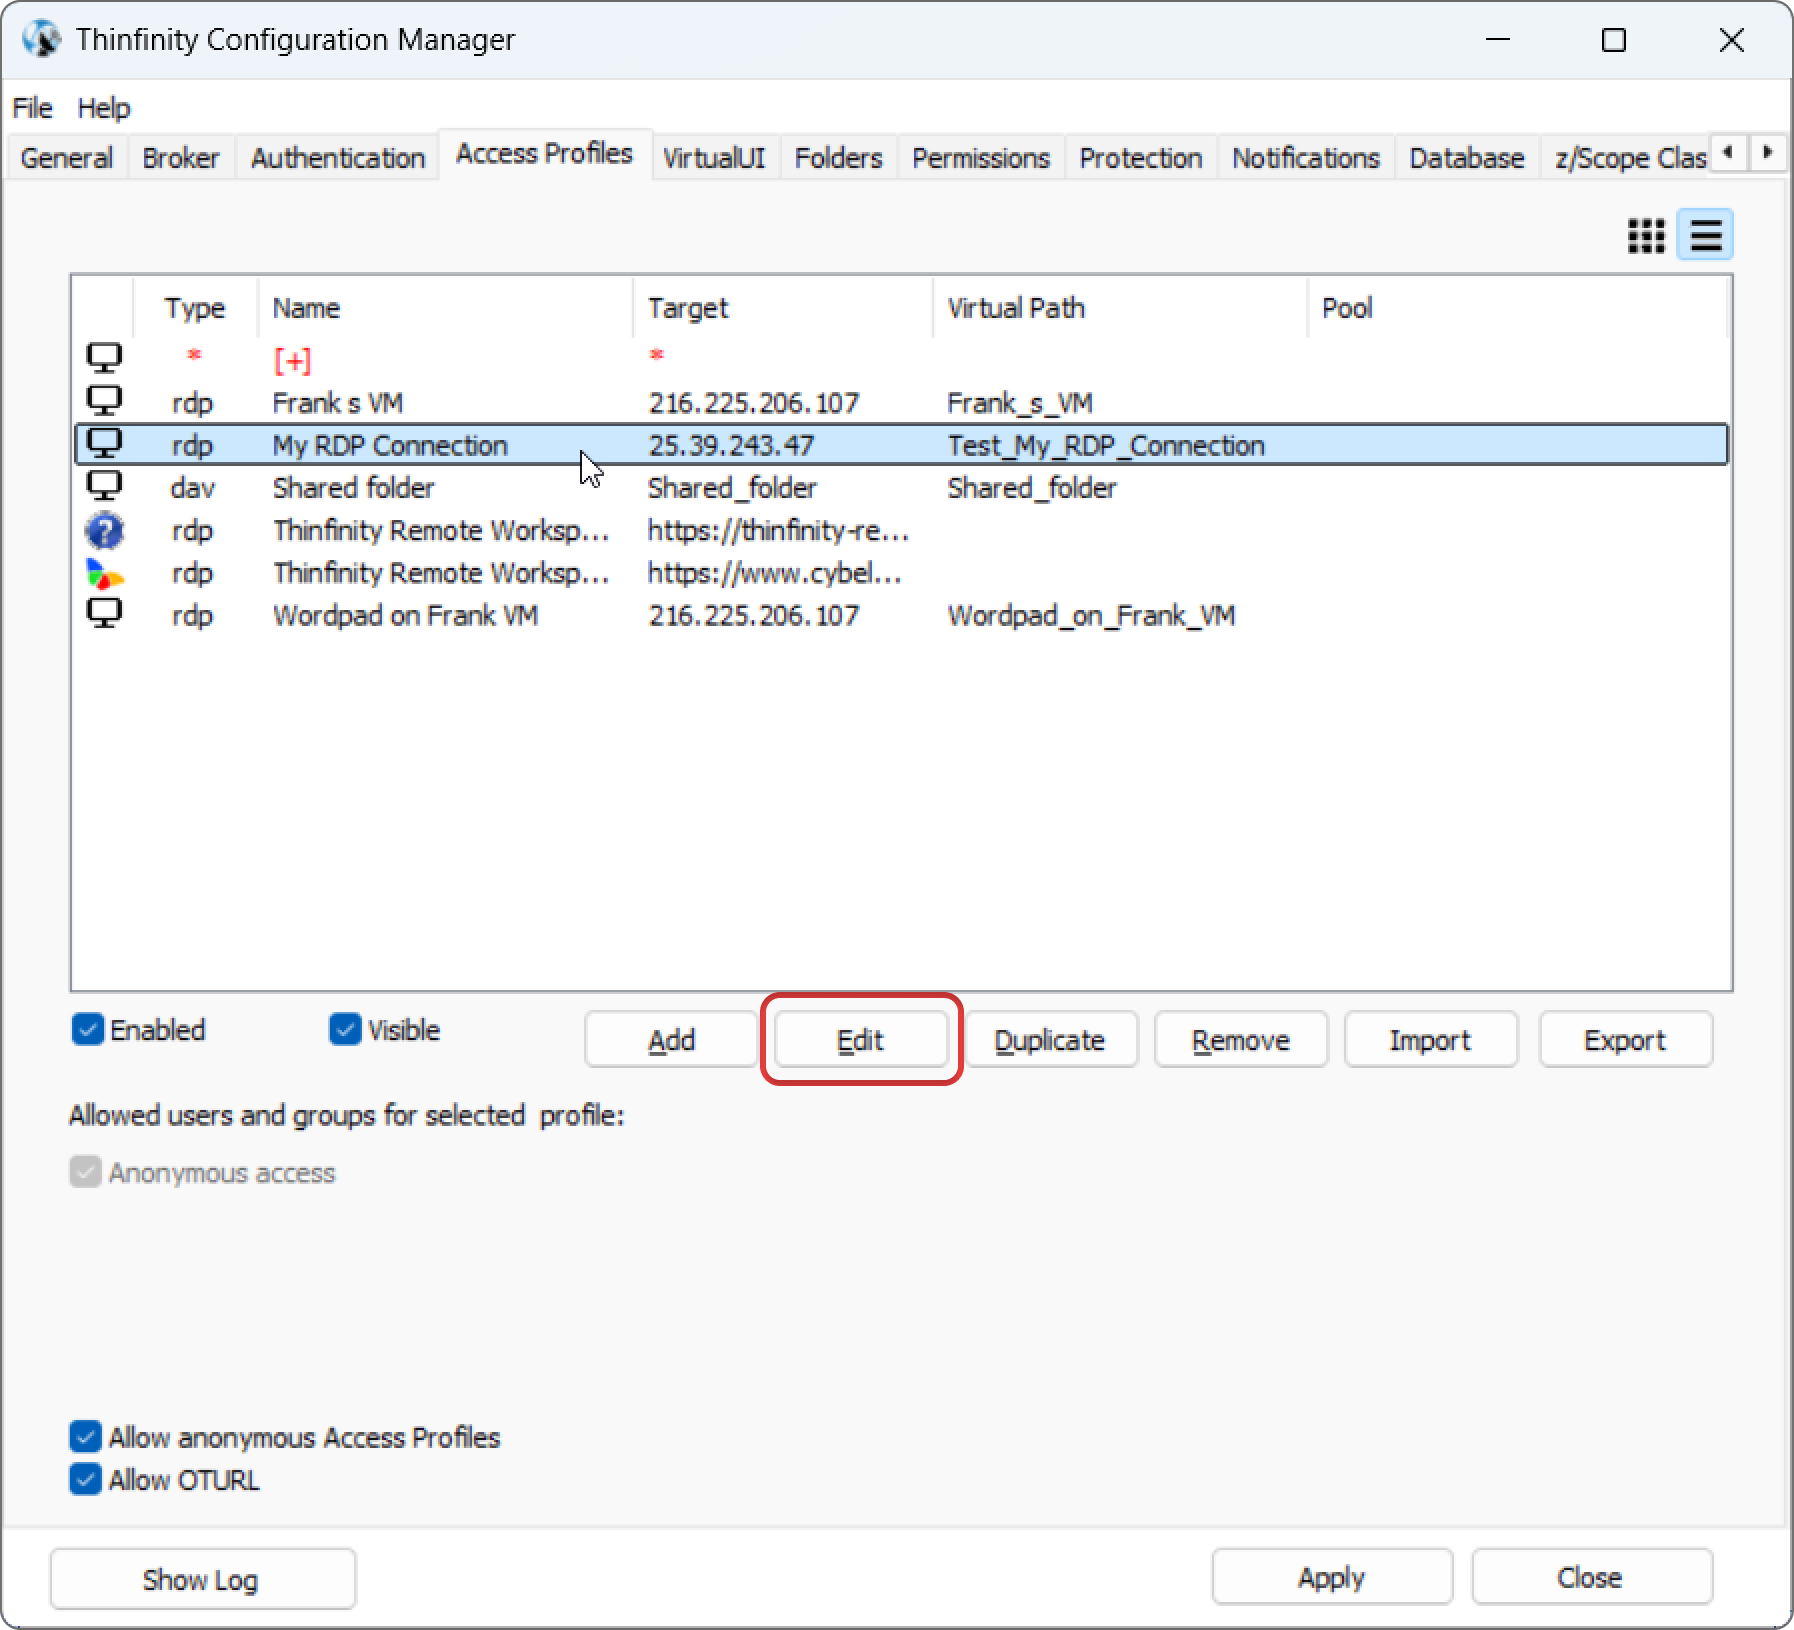Click monitor icon of My RDP Connection row

[104, 444]
